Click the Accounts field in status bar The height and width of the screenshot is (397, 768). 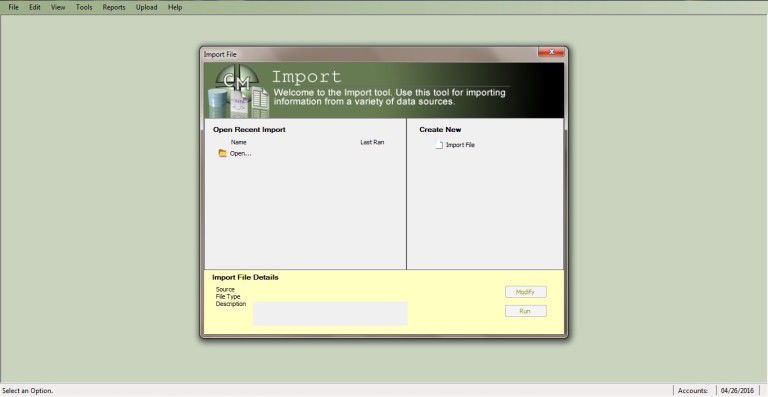pyautogui.click(x=693, y=391)
